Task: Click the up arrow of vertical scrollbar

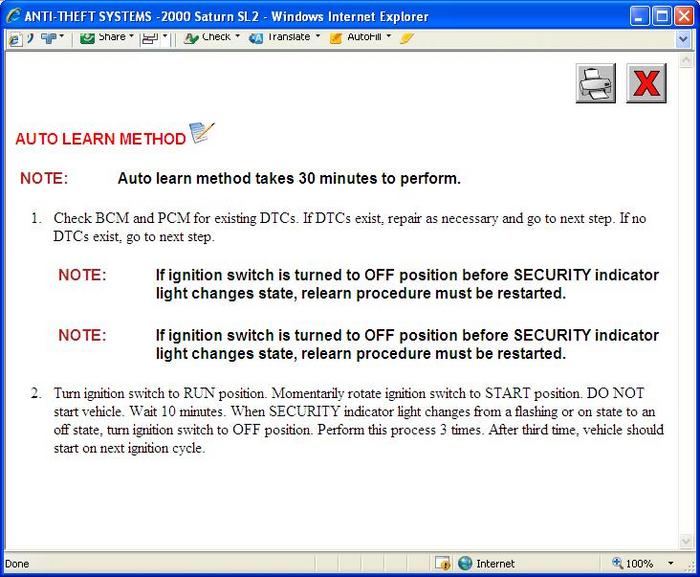Action: coord(686,60)
